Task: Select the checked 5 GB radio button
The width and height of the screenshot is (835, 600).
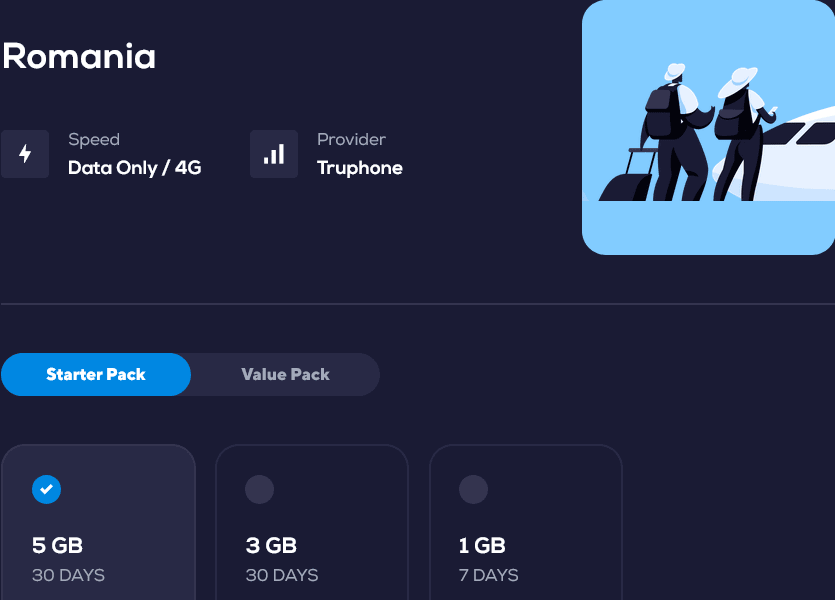Action: click(46, 489)
